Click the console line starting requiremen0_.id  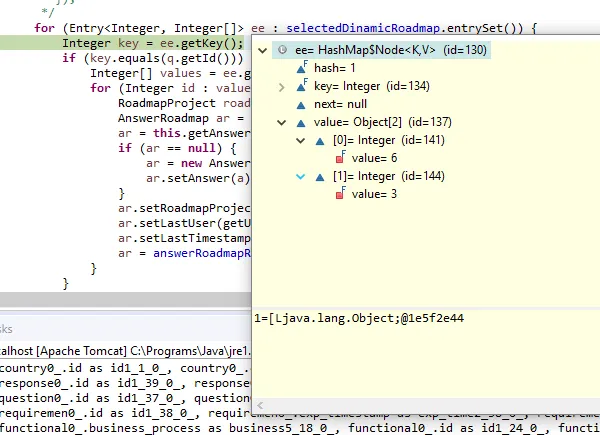click(125, 413)
